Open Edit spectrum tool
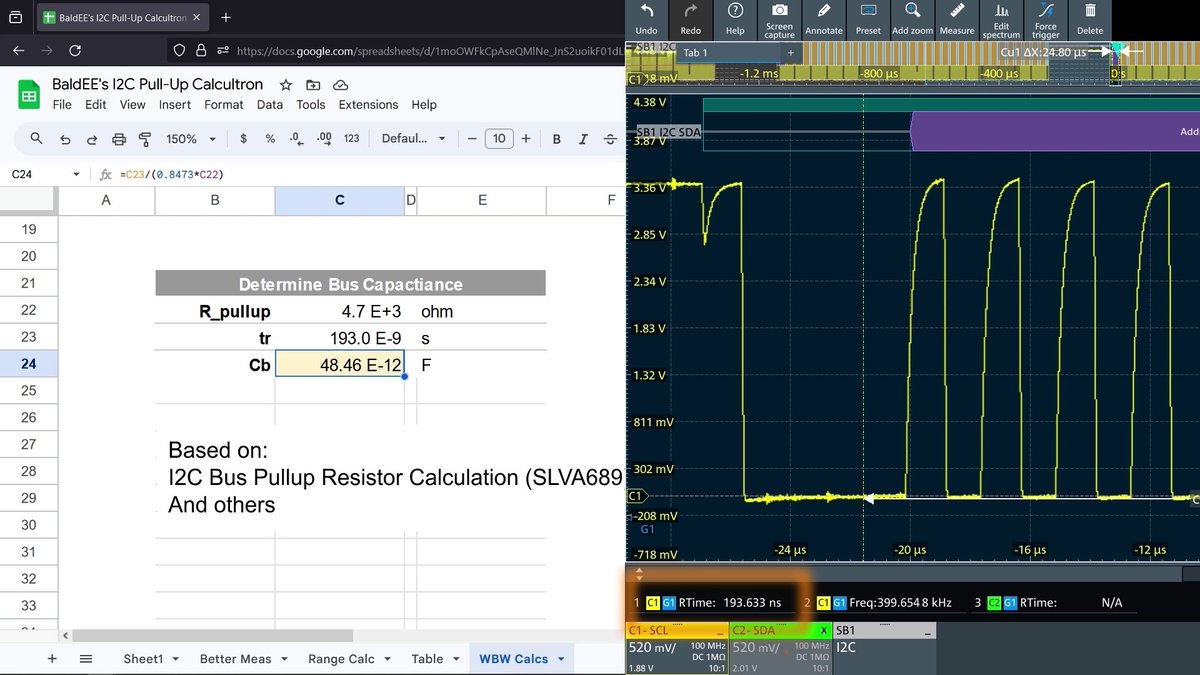Image resolution: width=1200 pixels, height=675 pixels. tap(1001, 18)
